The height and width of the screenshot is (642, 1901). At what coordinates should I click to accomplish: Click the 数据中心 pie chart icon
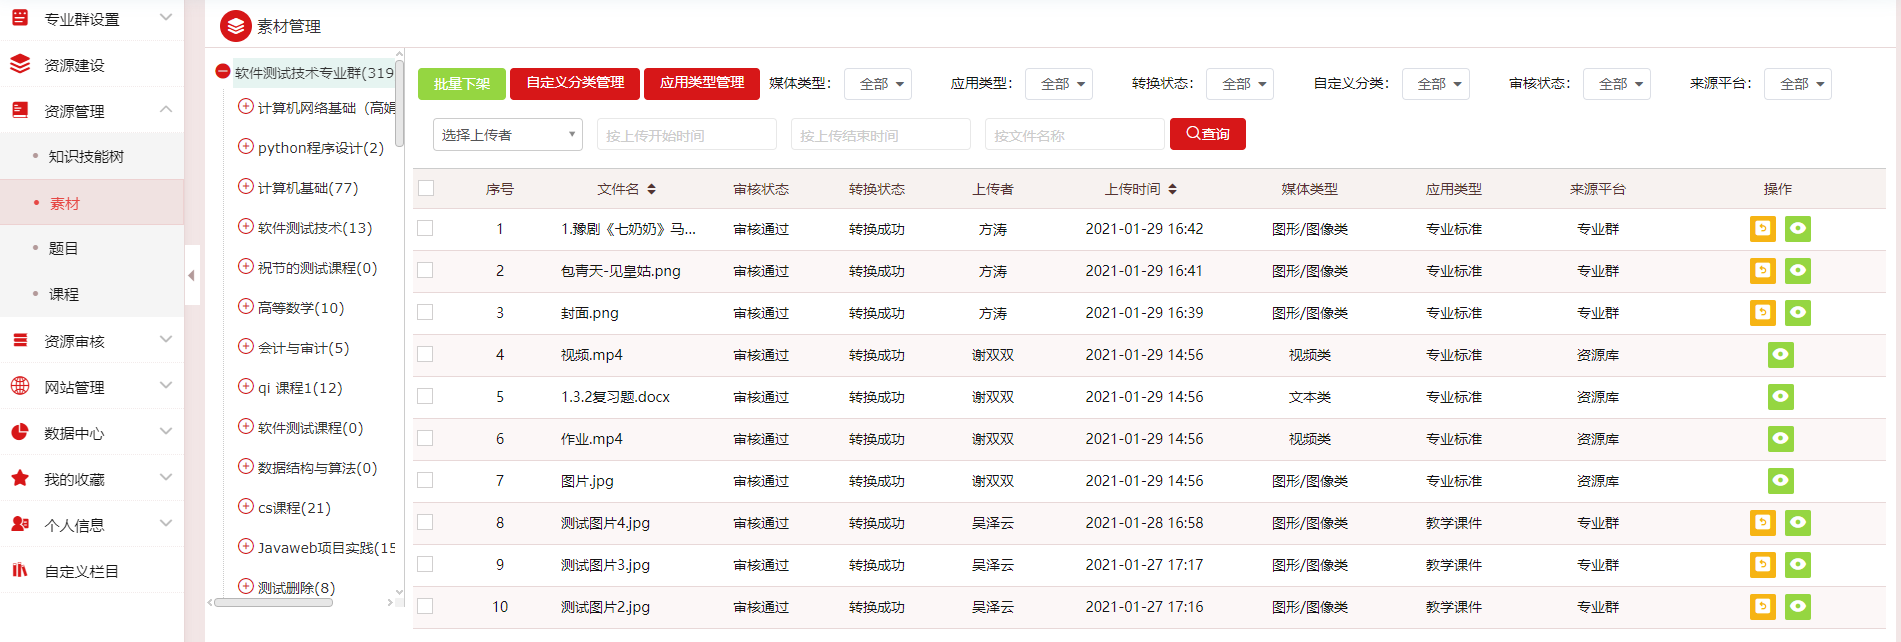click(x=20, y=432)
